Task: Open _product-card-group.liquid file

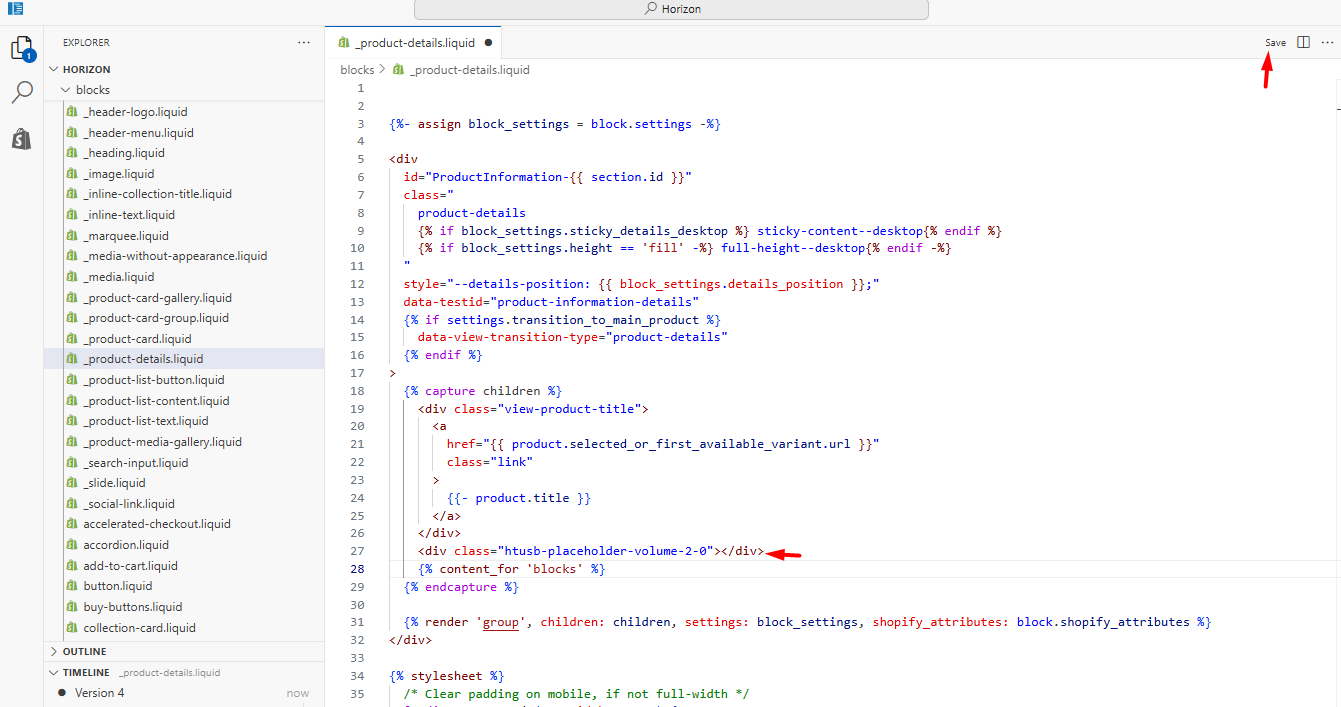Action: [156, 318]
